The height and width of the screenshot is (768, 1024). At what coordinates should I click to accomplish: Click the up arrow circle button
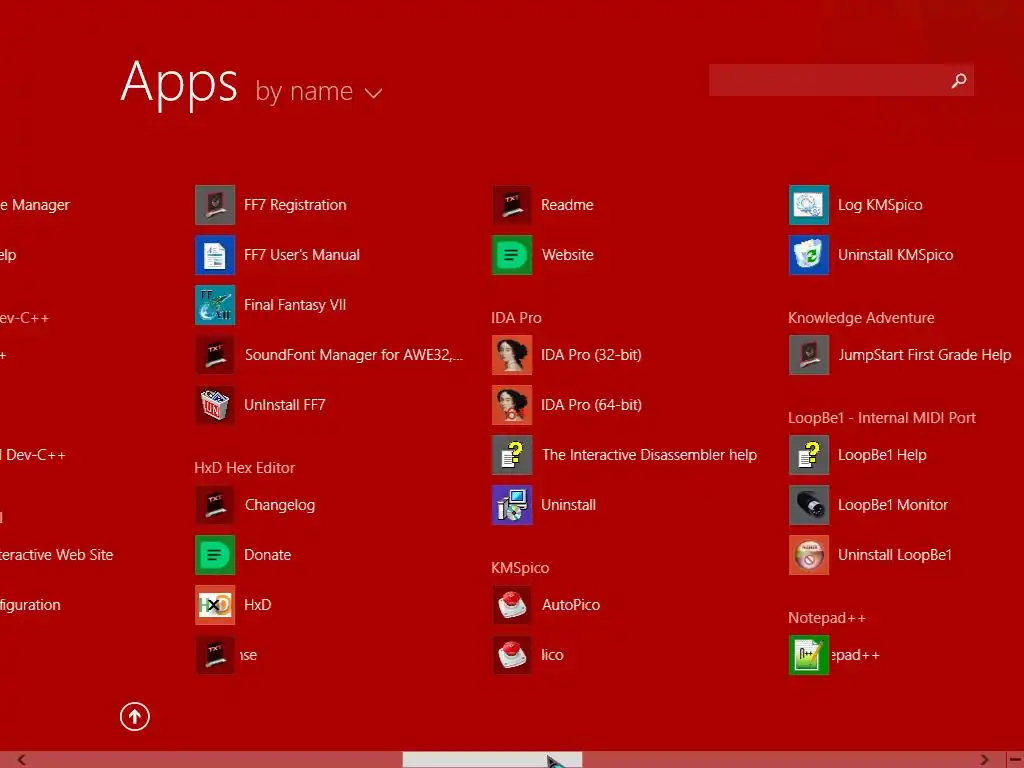tap(135, 716)
